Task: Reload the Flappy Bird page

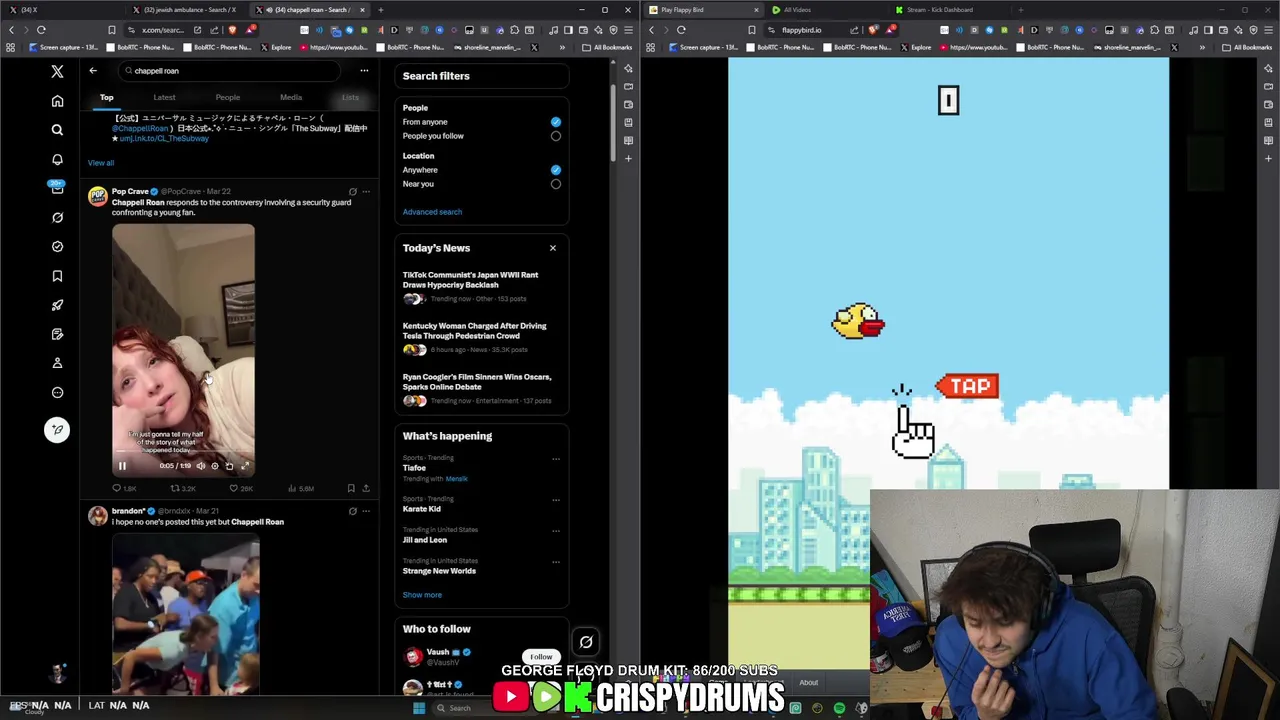Action: pyautogui.click(x=681, y=30)
